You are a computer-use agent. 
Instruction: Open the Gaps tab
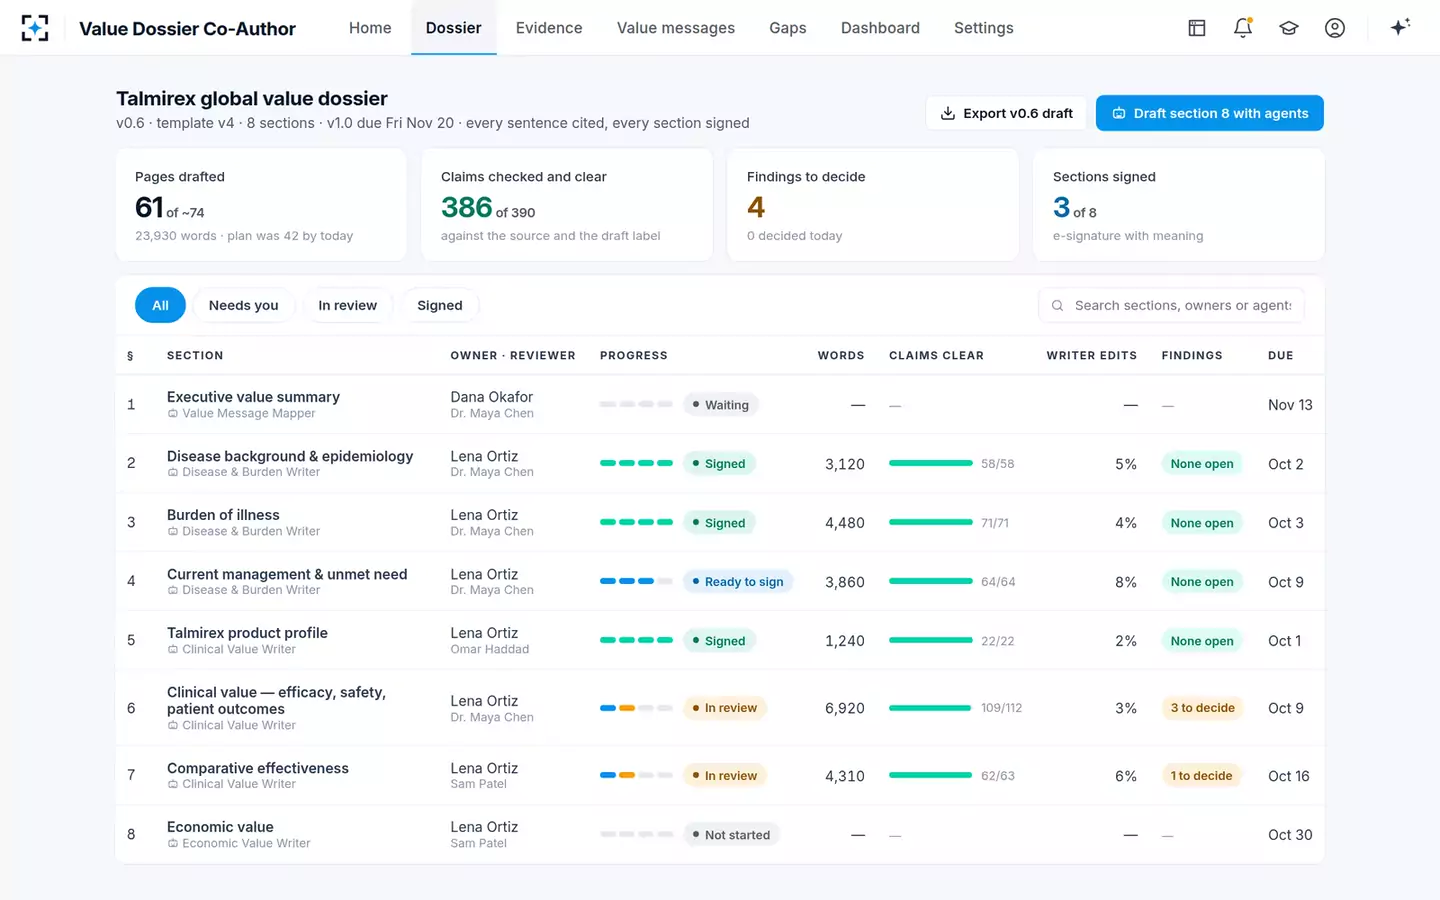(788, 28)
